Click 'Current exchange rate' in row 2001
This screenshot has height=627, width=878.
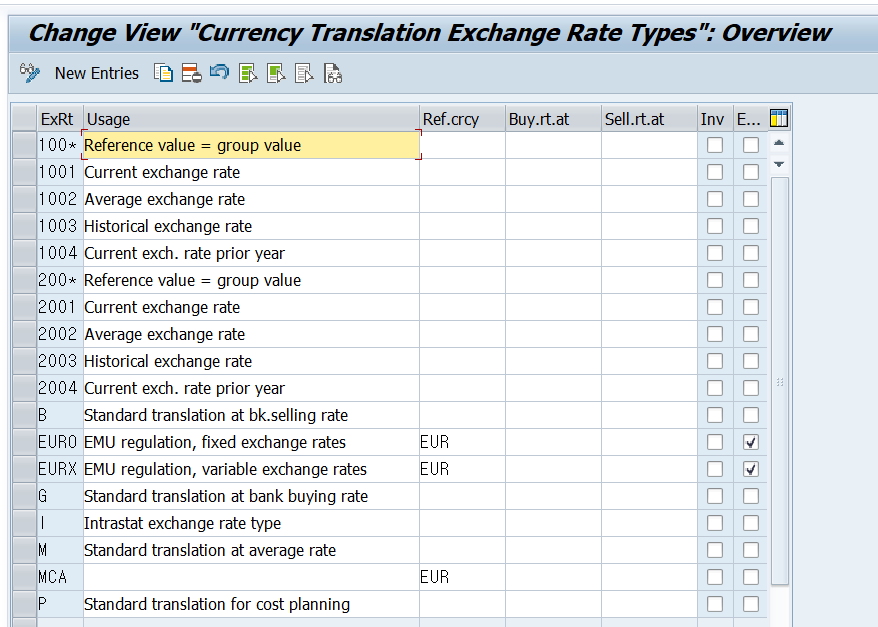pos(162,307)
